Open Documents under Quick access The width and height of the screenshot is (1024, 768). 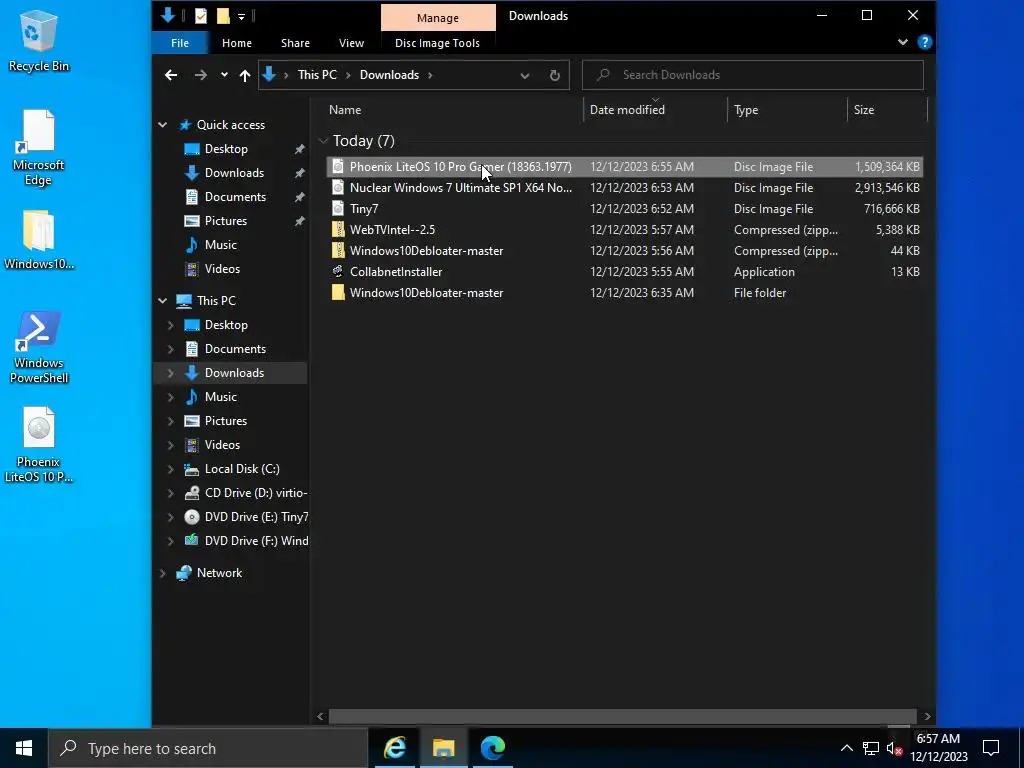[x=234, y=197]
